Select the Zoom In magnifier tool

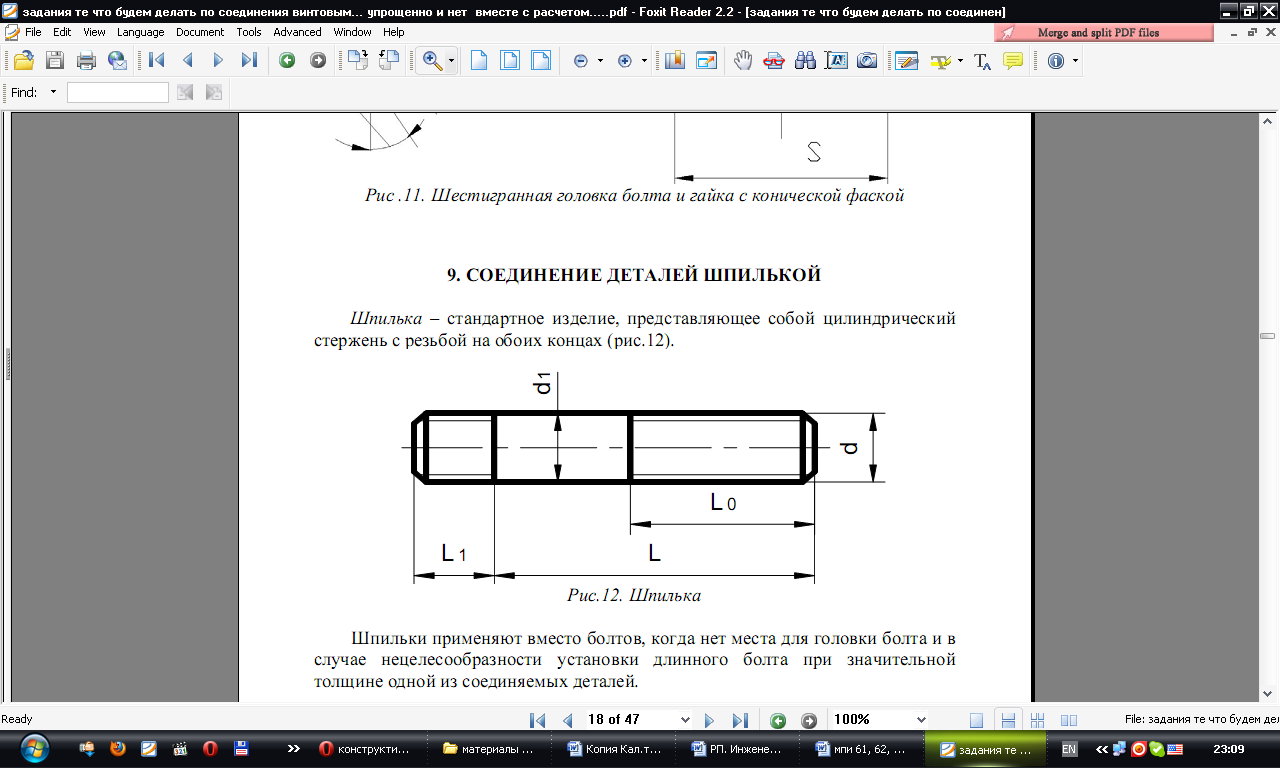point(432,61)
